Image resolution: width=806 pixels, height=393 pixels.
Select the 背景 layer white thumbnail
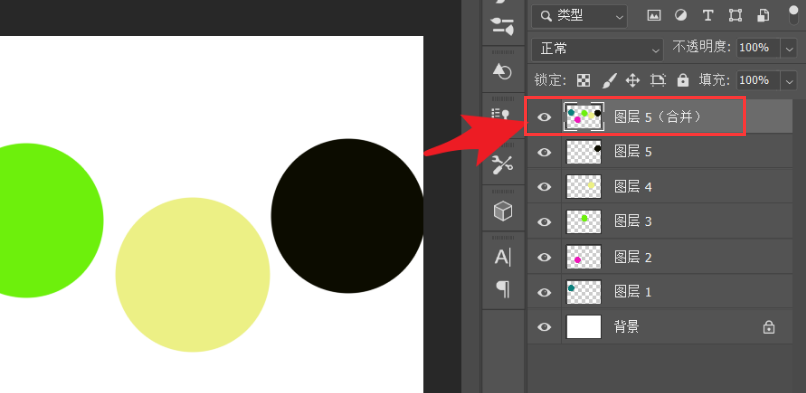point(584,327)
